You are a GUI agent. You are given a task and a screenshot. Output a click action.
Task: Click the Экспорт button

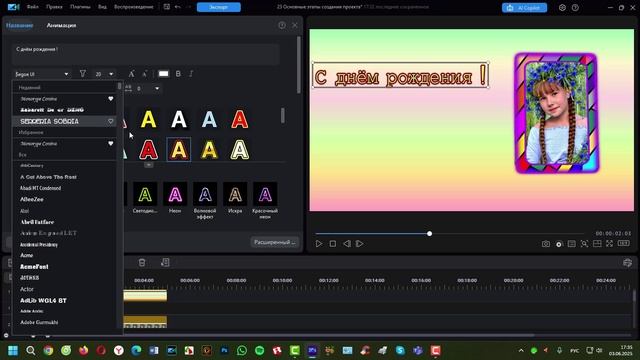click(x=219, y=7)
